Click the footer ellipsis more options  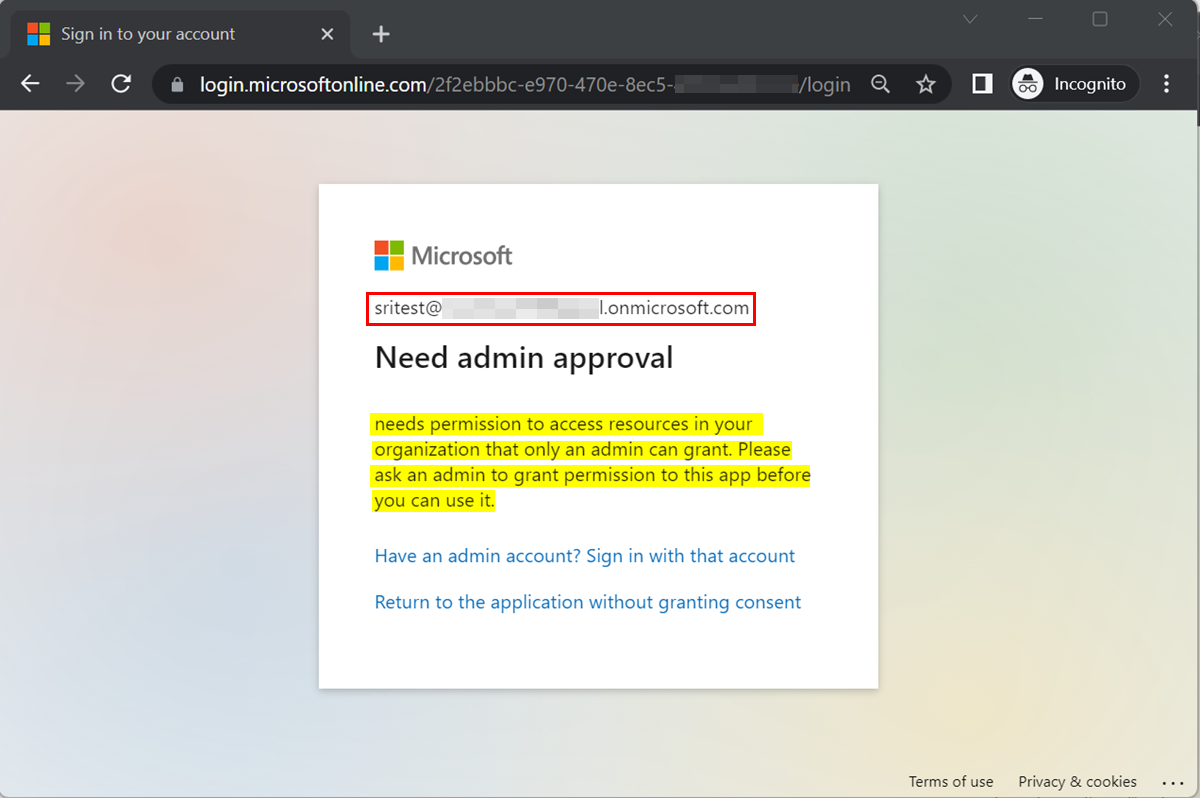click(1173, 782)
